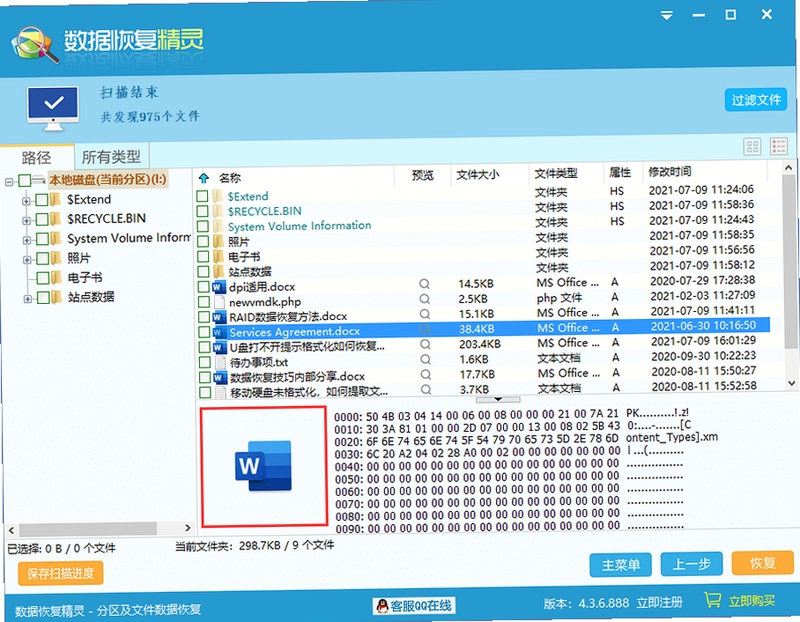Preview dpi适用.docx with its magnifier icon
Screen dimensions: 800x622
tap(424, 284)
